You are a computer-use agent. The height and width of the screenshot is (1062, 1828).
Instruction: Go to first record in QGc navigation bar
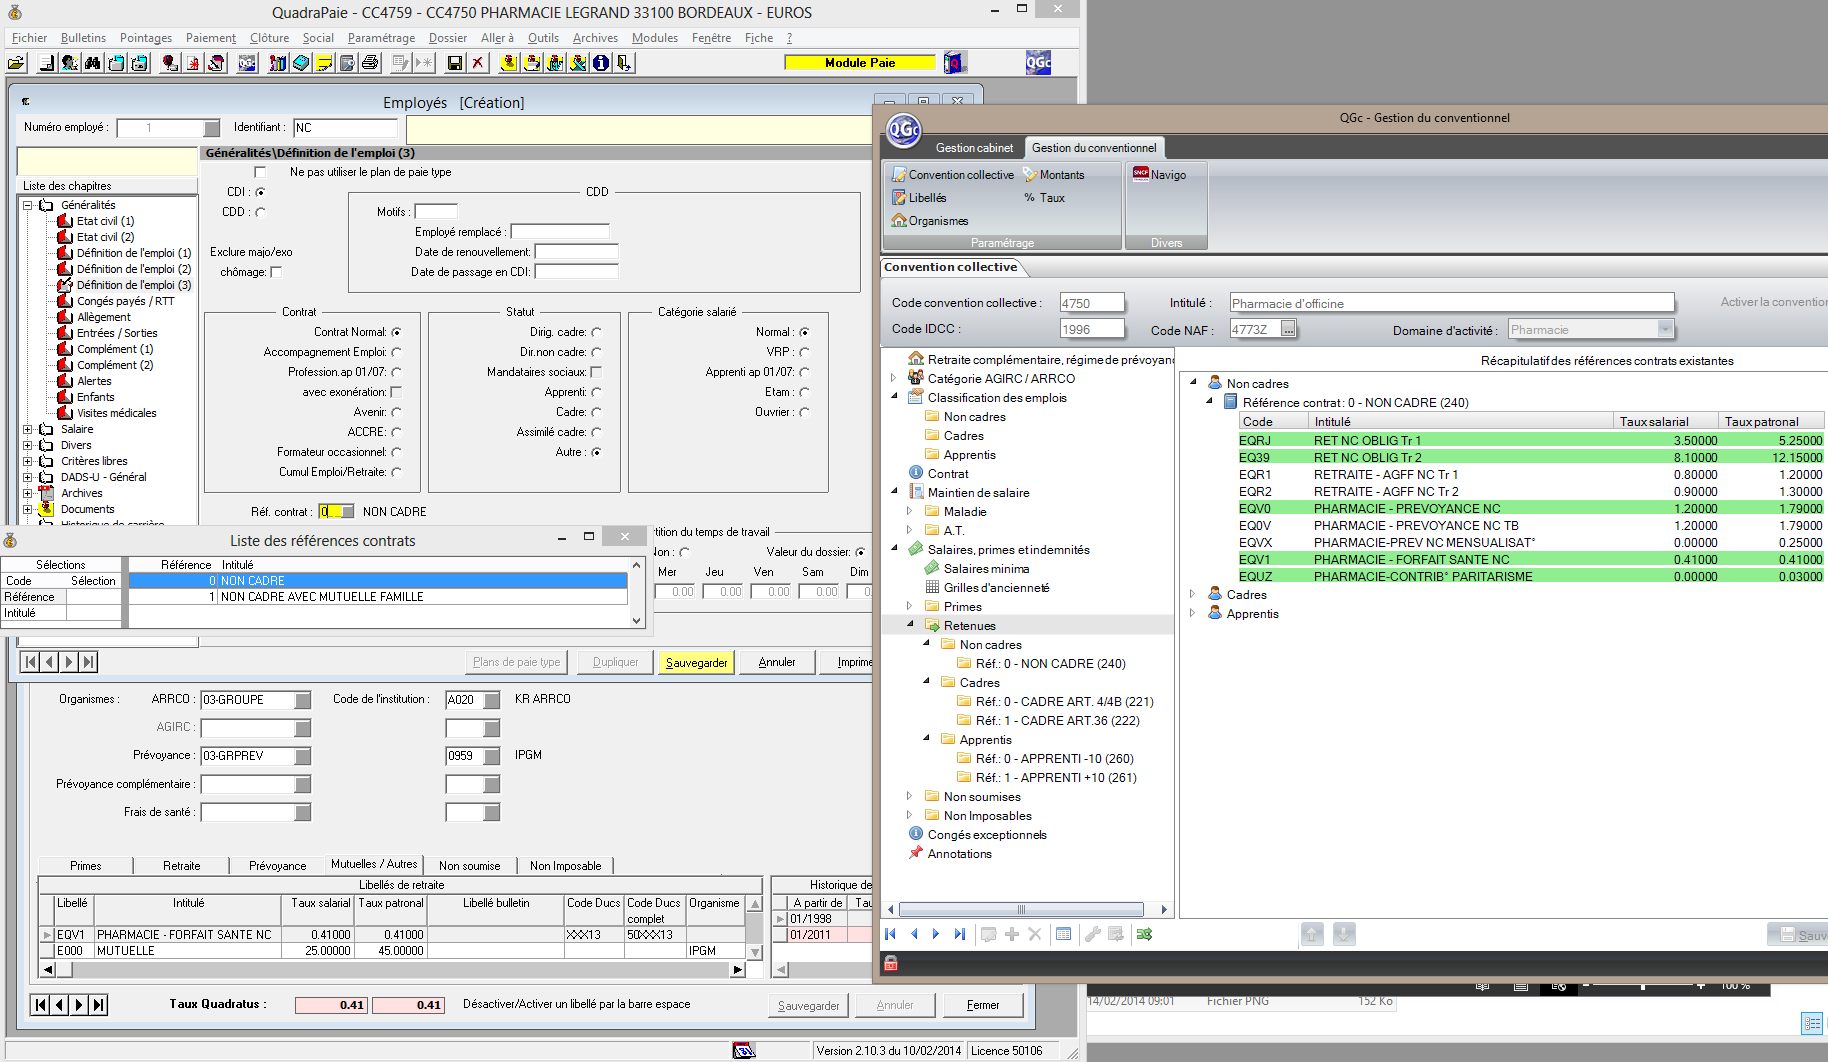[x=890, y=934]
